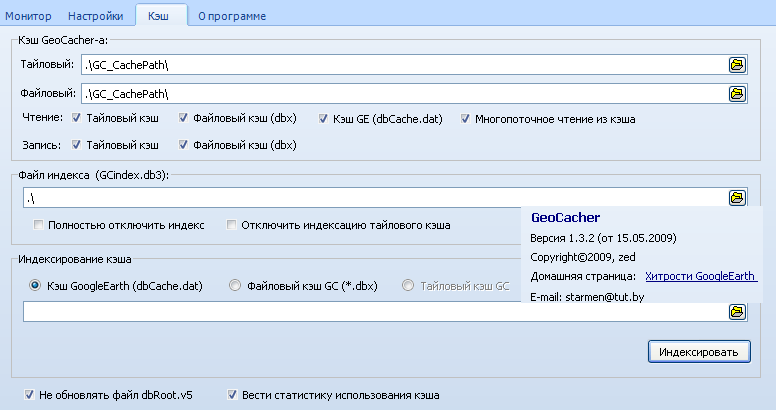Click folder icon in Индексирование кэша section
This screenshot has width=776, height=410.
tap(737, 312)
